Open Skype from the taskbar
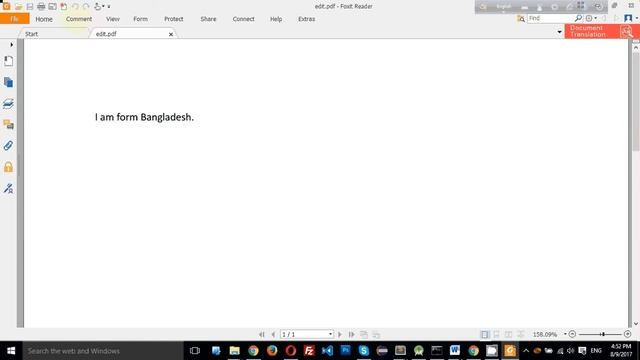This screenshot has height=360, width=640. [364, 351]
